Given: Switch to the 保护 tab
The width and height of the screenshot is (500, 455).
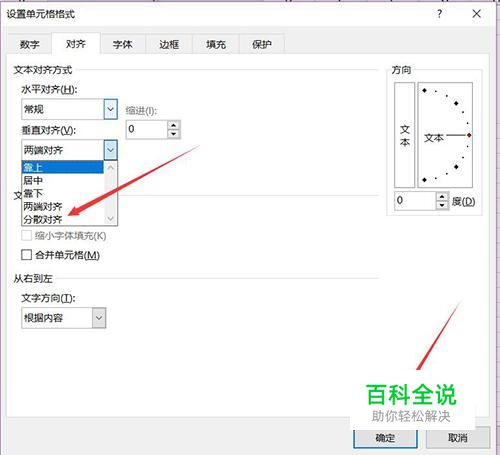Looking at the screenshot, I should pyautogui.click(x=262, y=44).
